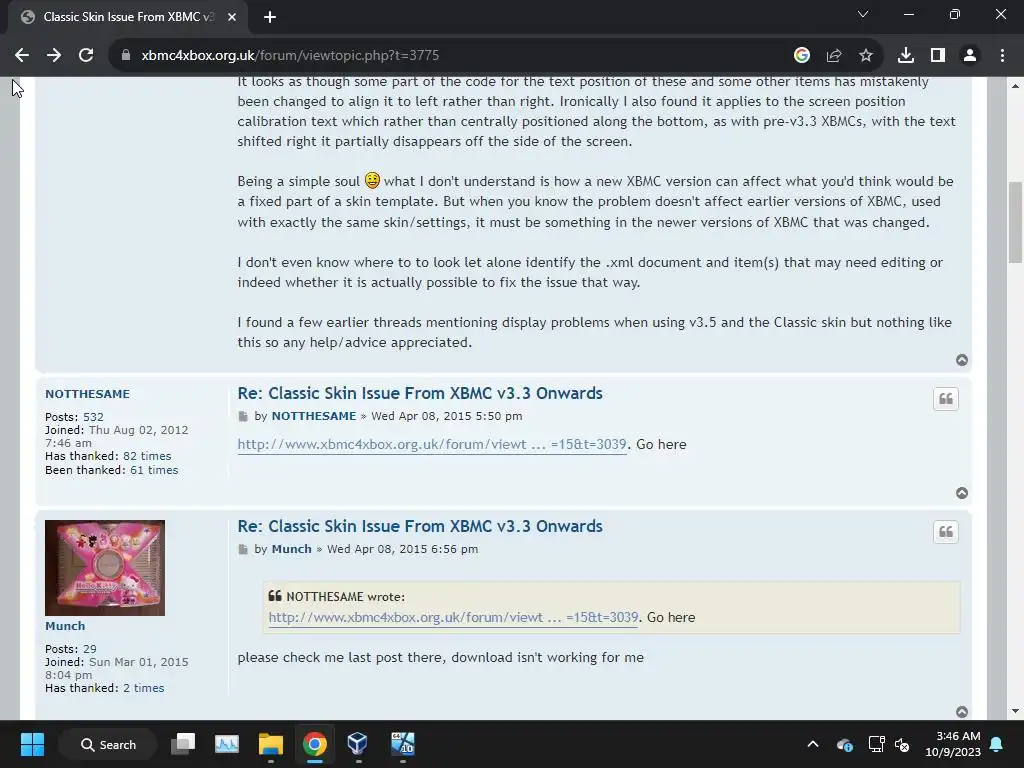
Task: Open the tab search chevron
Action: 863,14
